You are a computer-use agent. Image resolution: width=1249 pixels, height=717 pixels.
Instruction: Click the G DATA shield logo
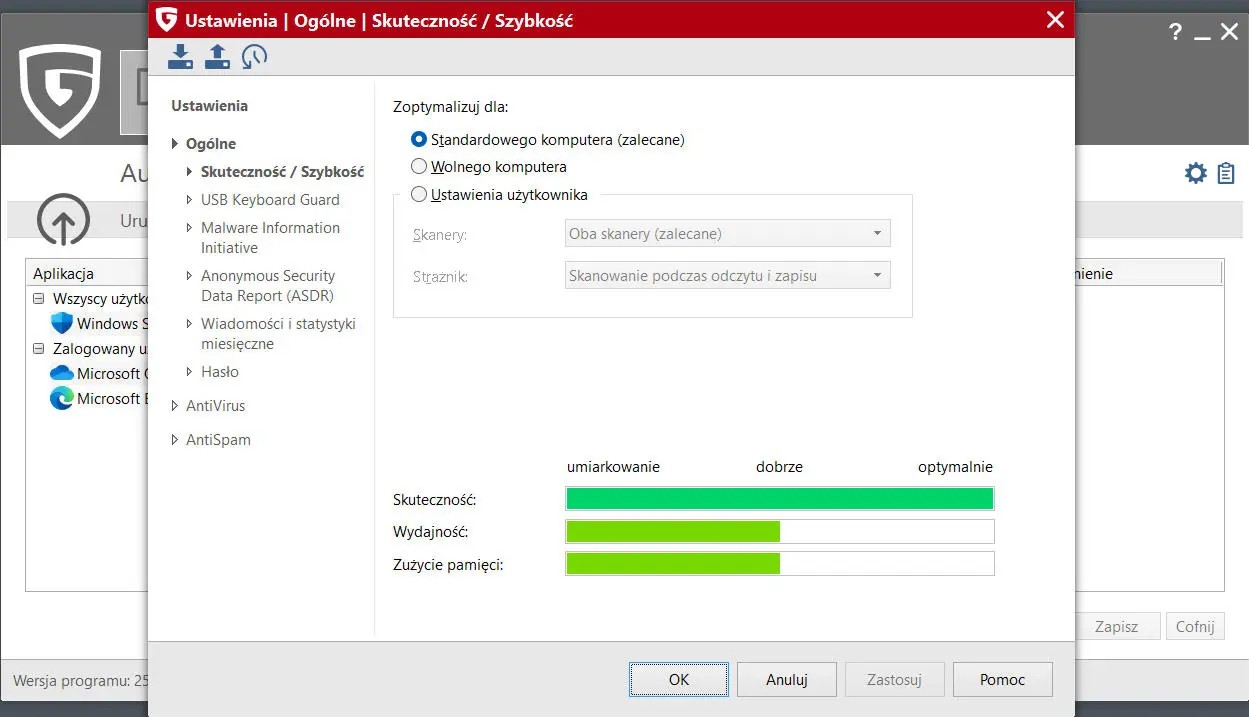[x=60, y=90]
